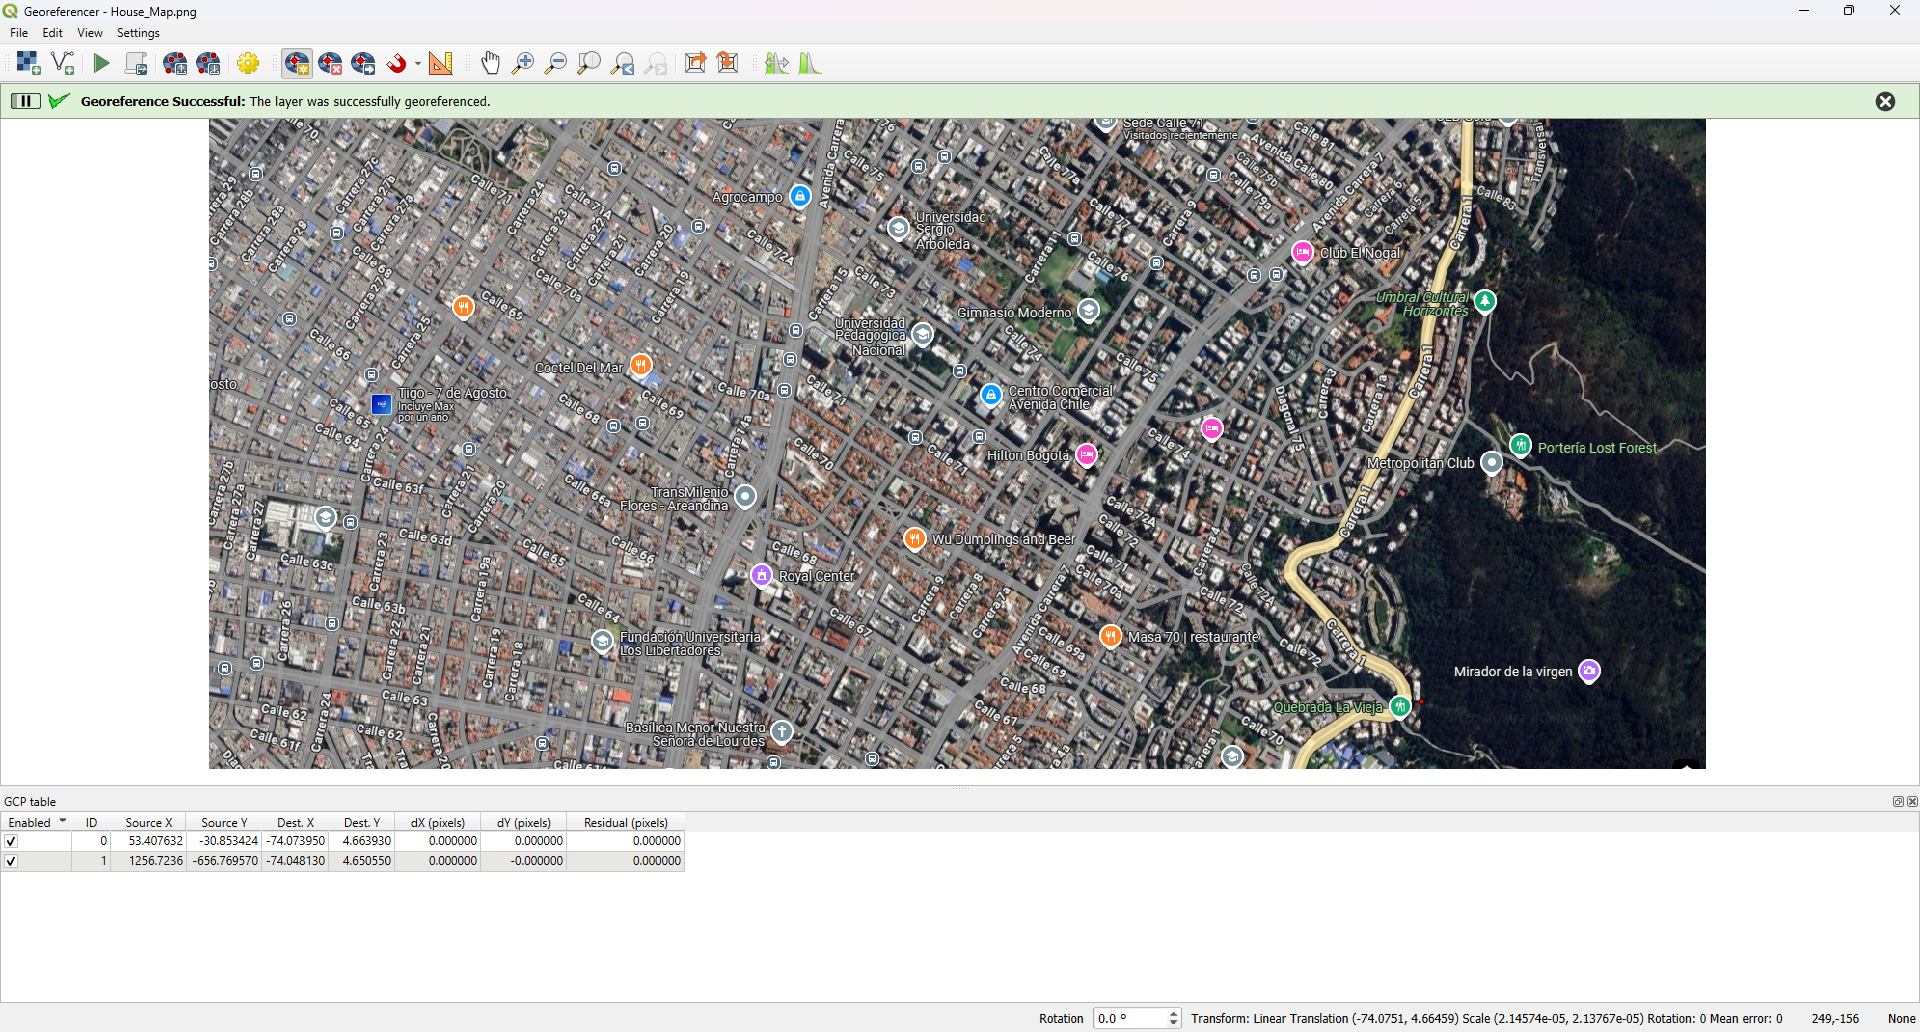Click the Transform Linear Translation status text
The height and width of the screenshot is (1032, 1920).
[x=1486, y=1019]
